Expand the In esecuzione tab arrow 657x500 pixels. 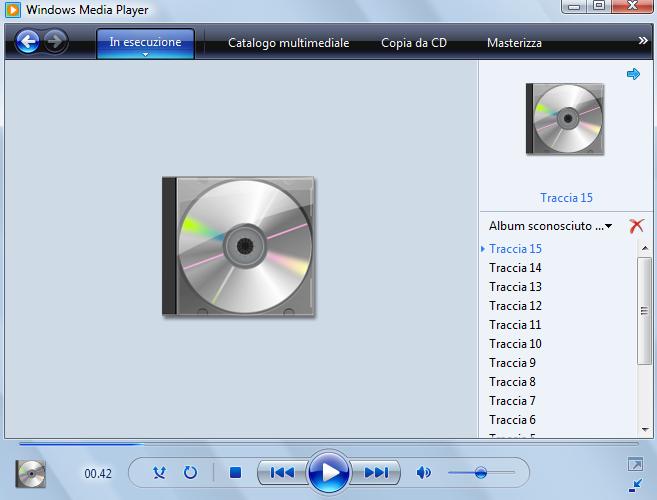(145, 54)
